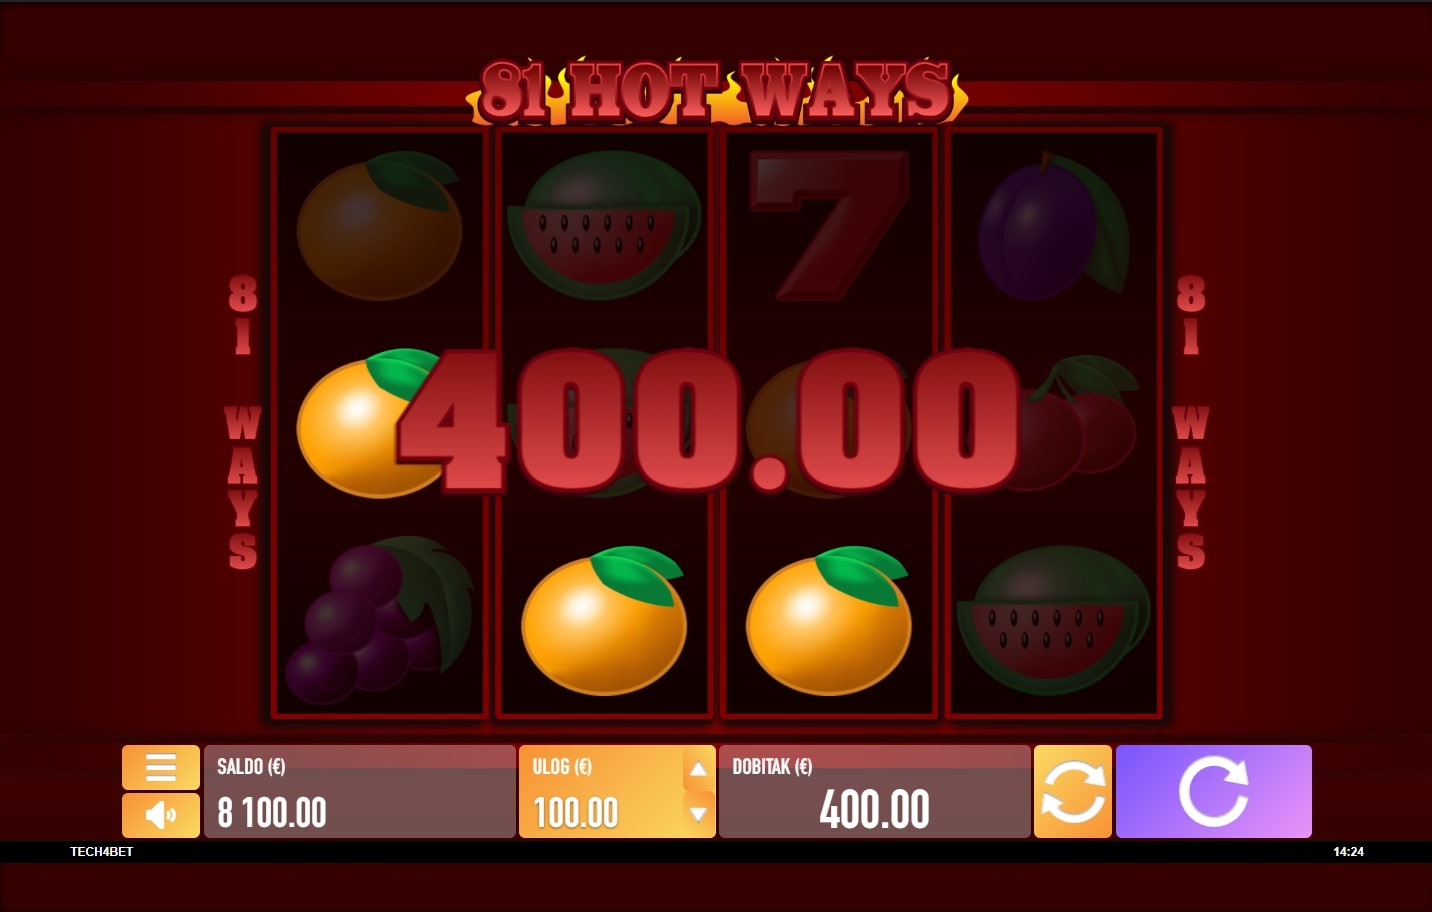Open the hamburger menu
This screenshot has width=1432, height=912.
161,767
